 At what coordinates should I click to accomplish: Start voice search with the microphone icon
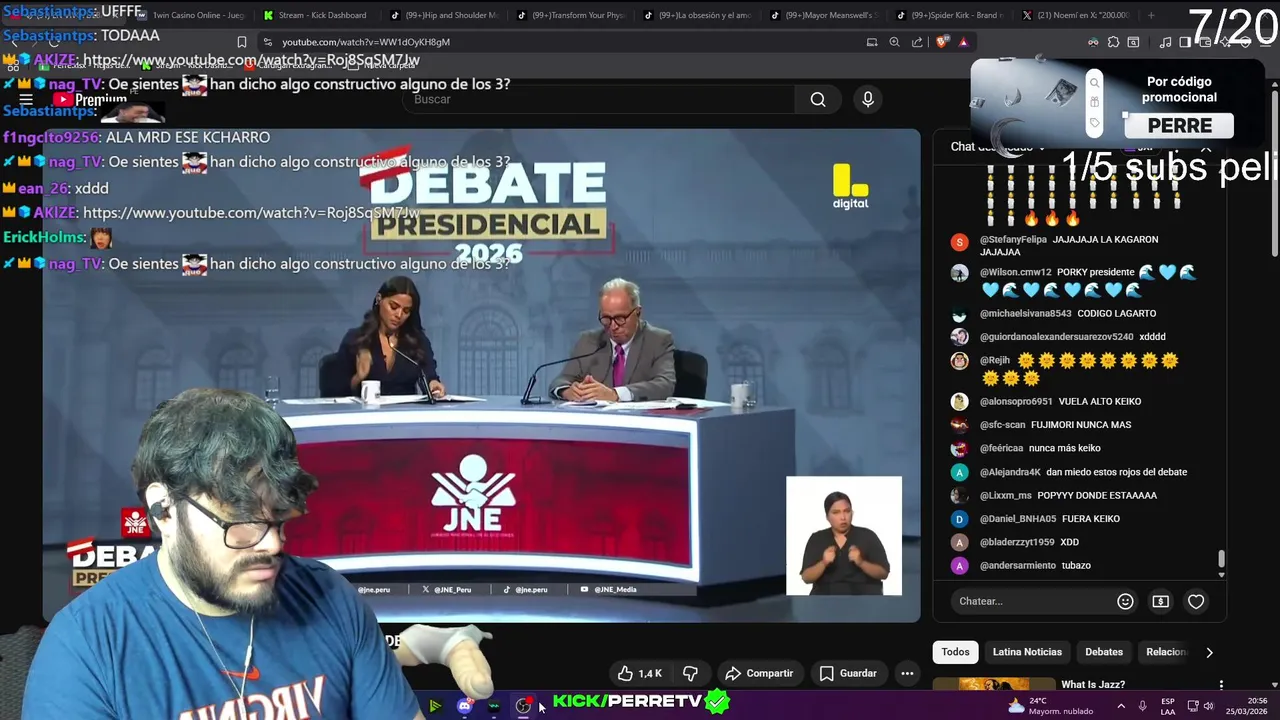point(868,99)
